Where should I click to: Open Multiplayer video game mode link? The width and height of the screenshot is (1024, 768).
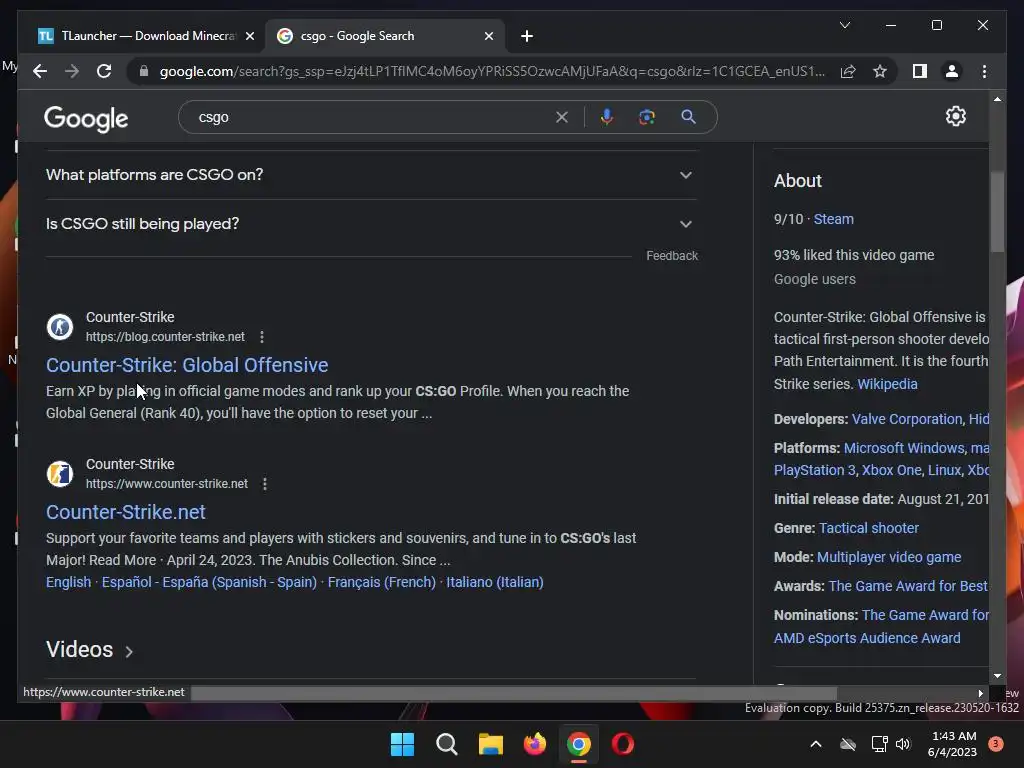[x=889, y=557]
